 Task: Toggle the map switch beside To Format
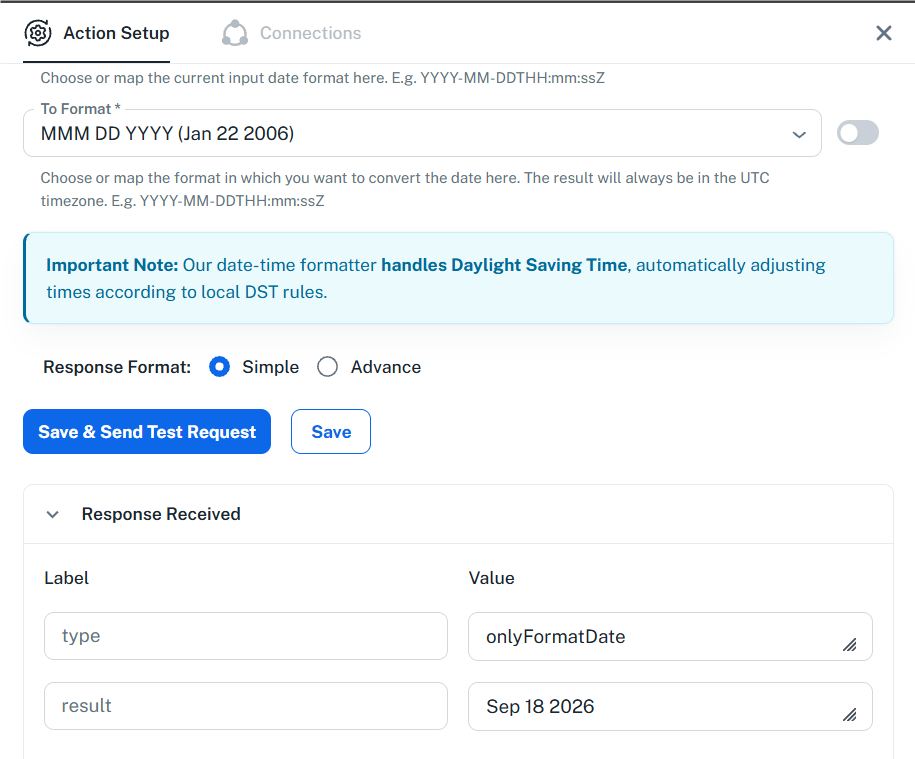click(857, 132)
